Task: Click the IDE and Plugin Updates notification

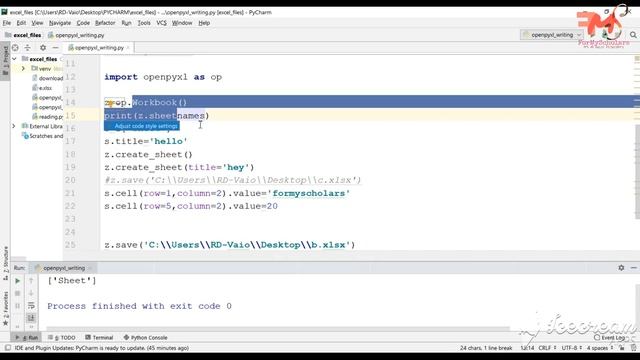Action: tap(102, 348)
